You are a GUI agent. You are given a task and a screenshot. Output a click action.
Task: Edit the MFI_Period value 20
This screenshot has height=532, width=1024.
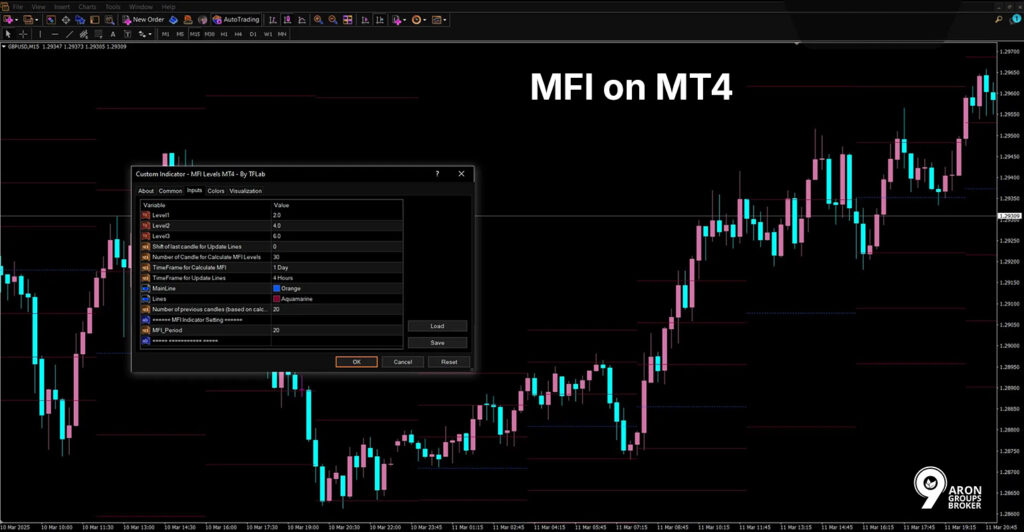(x=336, y=330)
